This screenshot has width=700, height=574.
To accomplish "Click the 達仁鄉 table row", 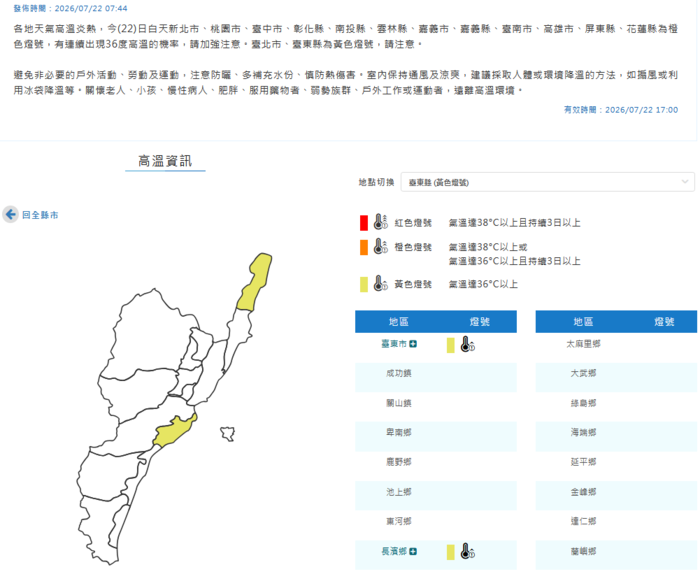I will point(616,525).
